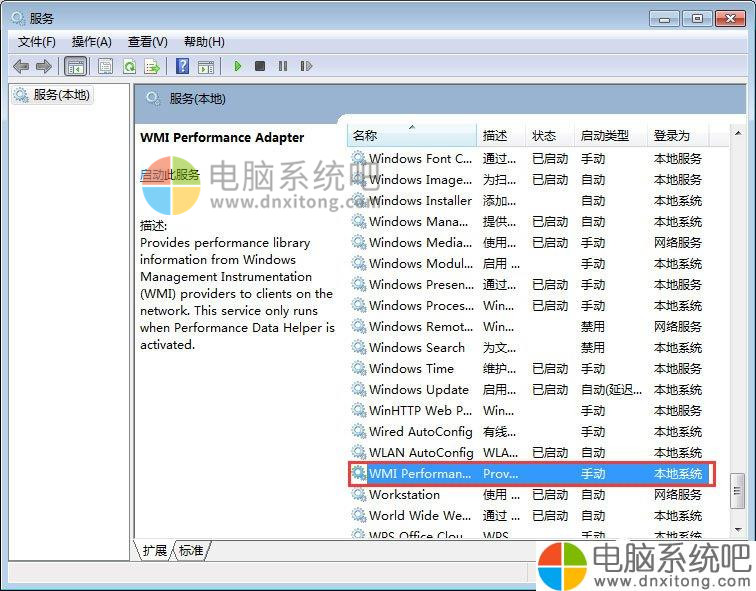Sort by 启动类型 column header
Image resolution: width=756 pixels, height=591 pixels.
pyautogui.click(x=610, y=135)
